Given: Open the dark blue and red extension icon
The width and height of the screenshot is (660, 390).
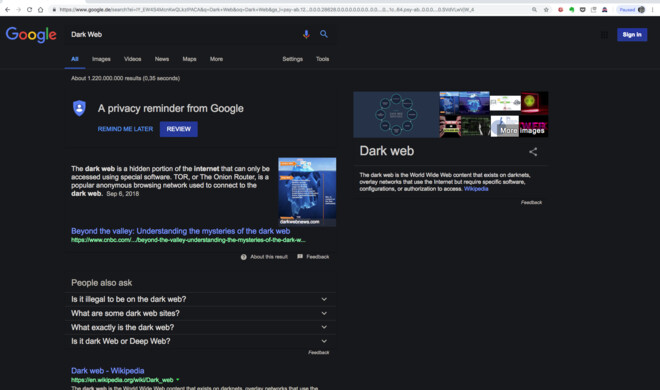Looking at the screenshot, I should click(x=604, y=9).
